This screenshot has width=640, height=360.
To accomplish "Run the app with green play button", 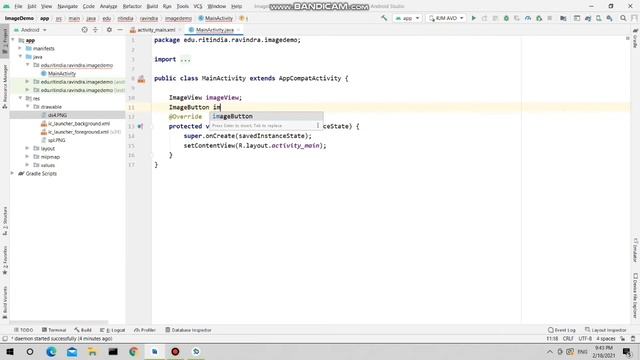I will tap(473, 18).
